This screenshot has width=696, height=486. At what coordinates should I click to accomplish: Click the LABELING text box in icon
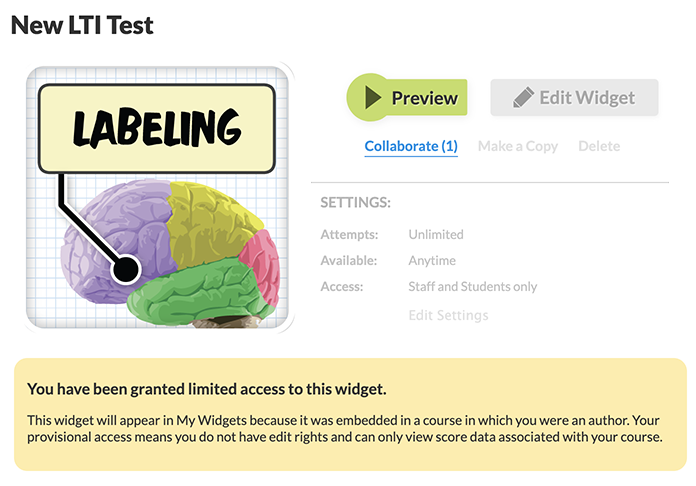157,128
